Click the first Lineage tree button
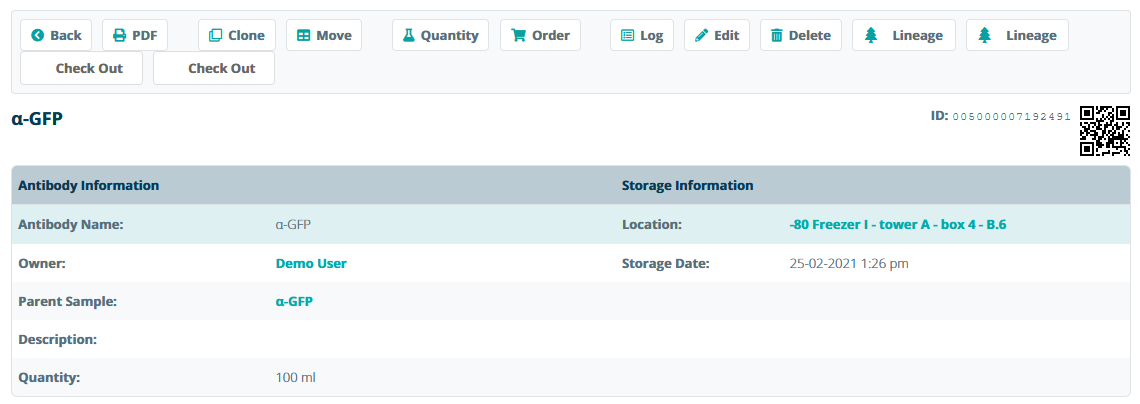This screenshot has height=404, width=1140. [x=903, y=35]
